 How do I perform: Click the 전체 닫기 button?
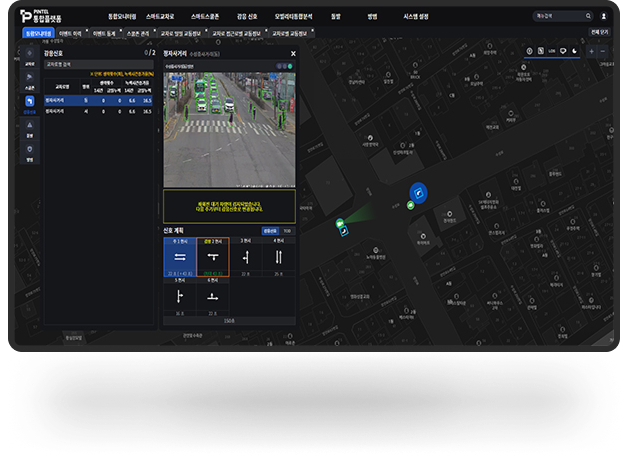pos(600,33)
